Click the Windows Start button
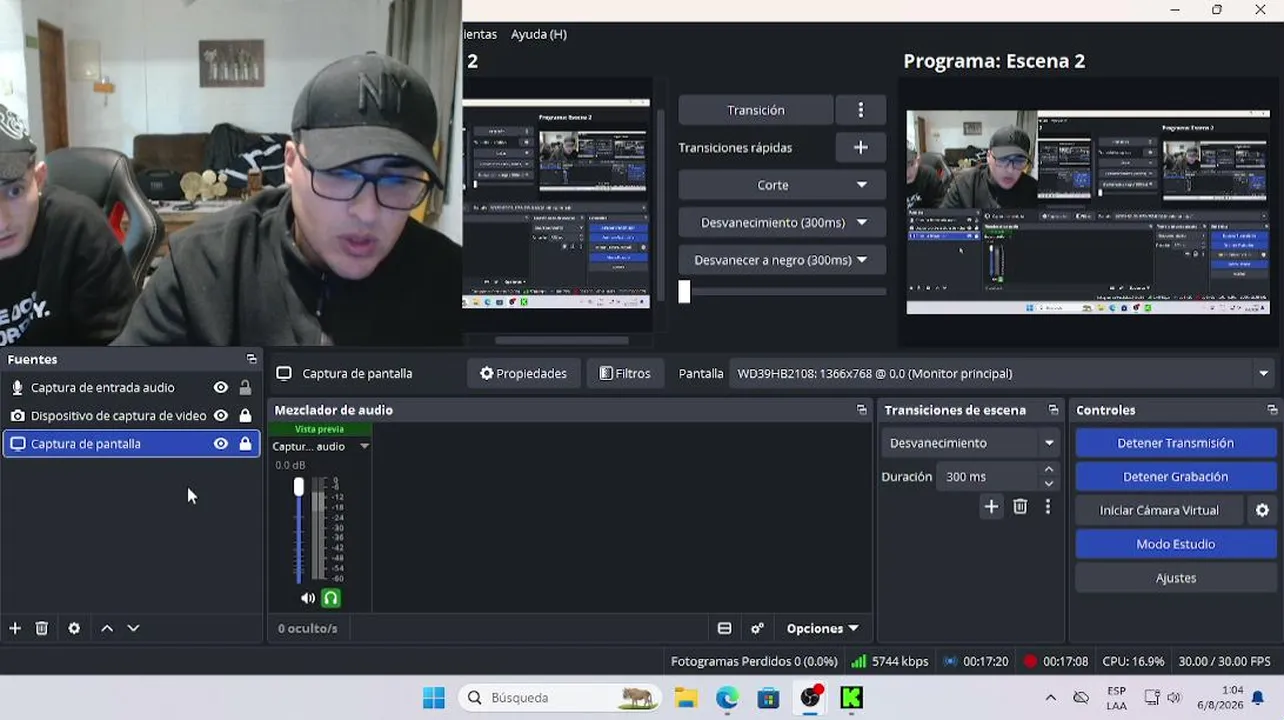Viewport: 1284px width, 720px height. (x=433, y=698)
